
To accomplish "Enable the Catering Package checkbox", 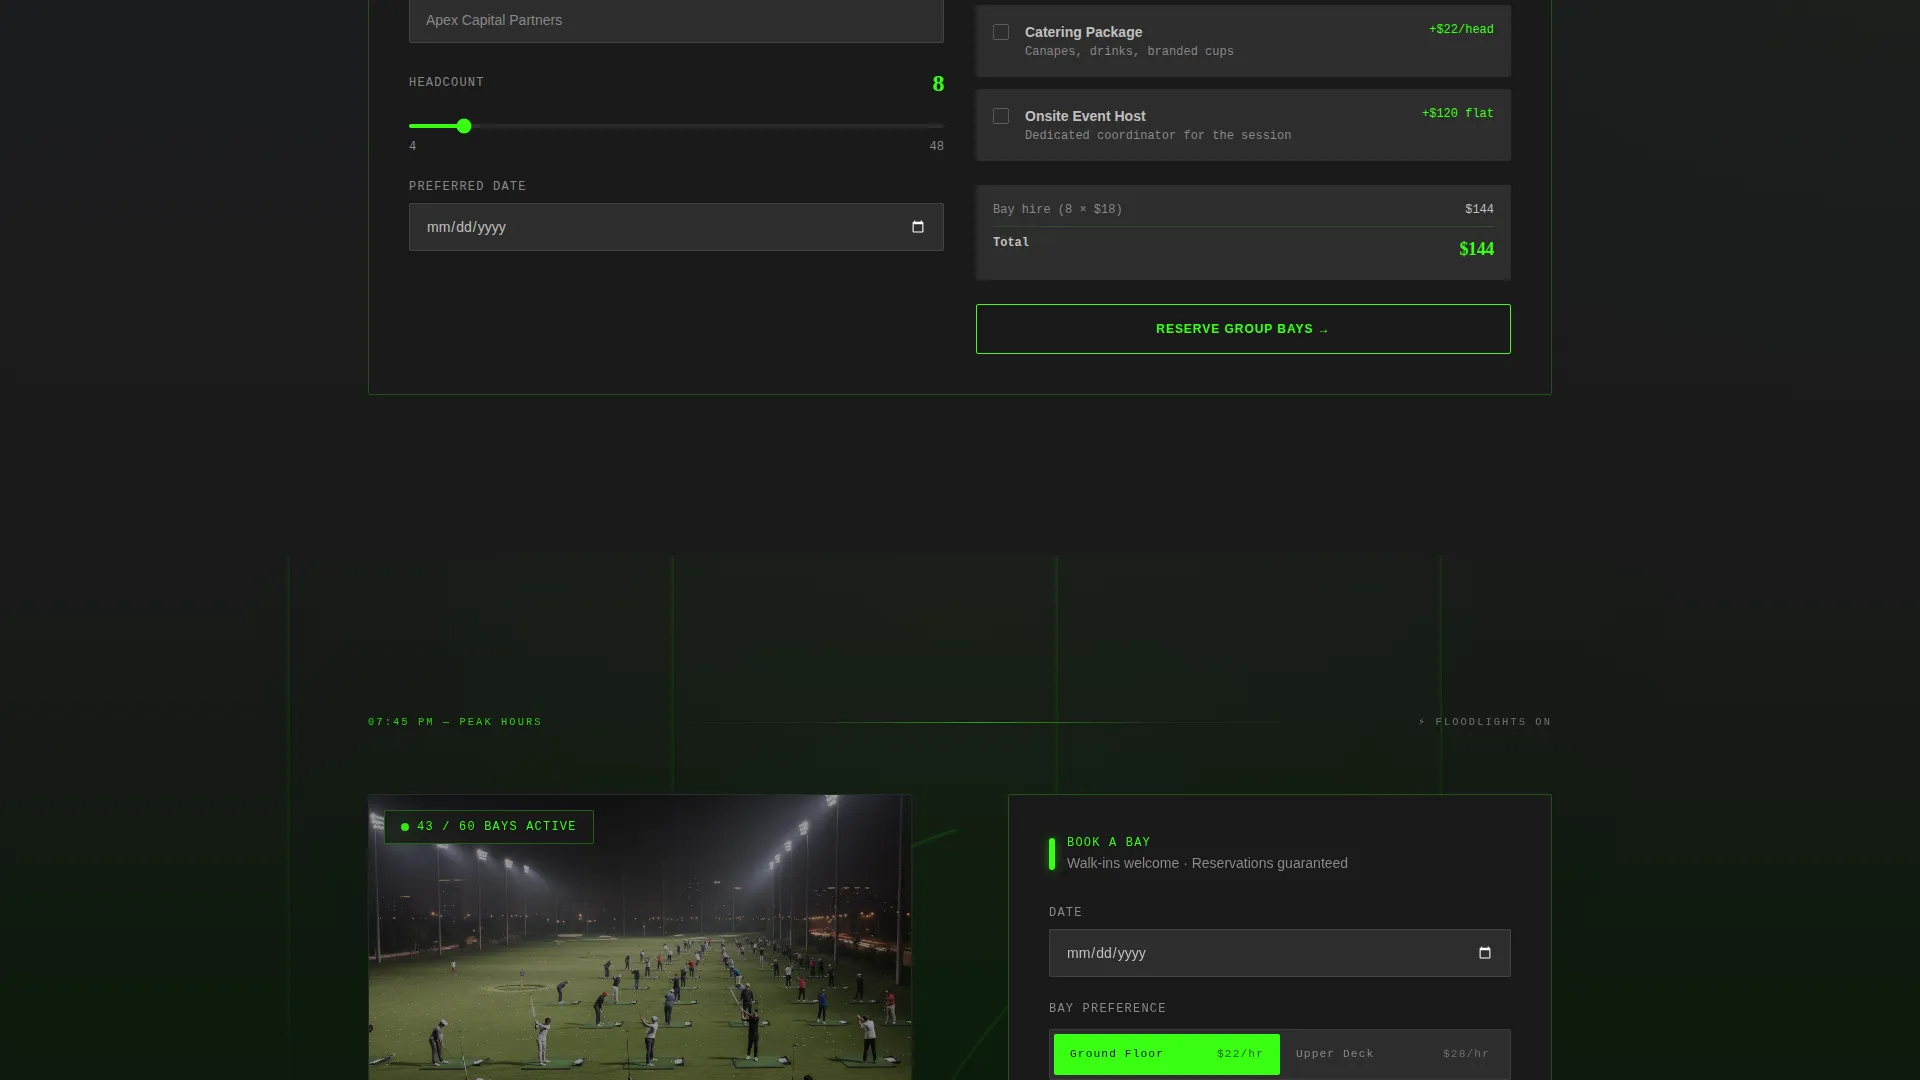I will [1001, 32].
